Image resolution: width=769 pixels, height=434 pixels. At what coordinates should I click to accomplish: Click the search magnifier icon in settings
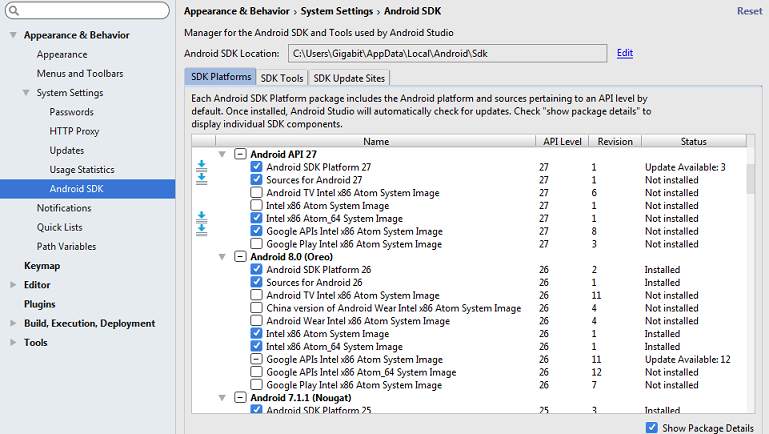tap(14, 10)
